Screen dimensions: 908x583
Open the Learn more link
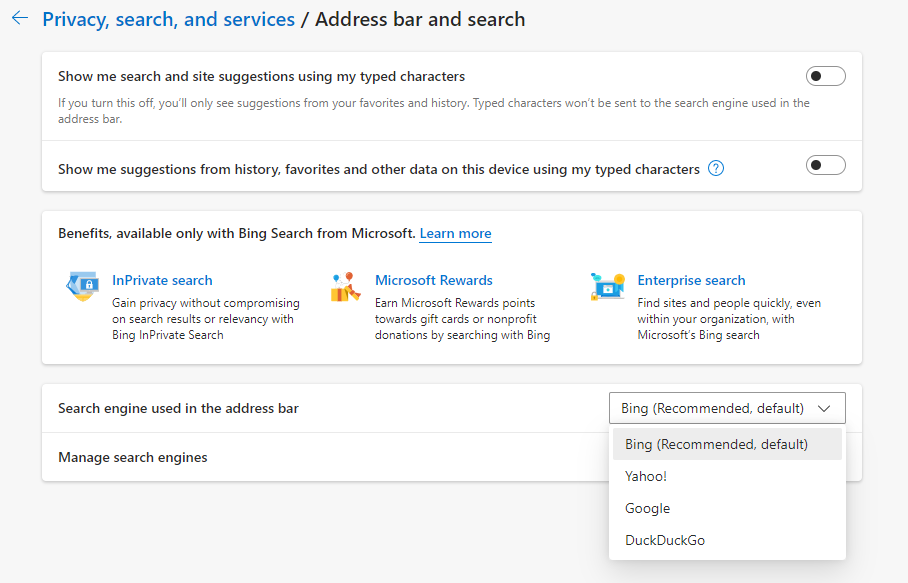(455, 233)
